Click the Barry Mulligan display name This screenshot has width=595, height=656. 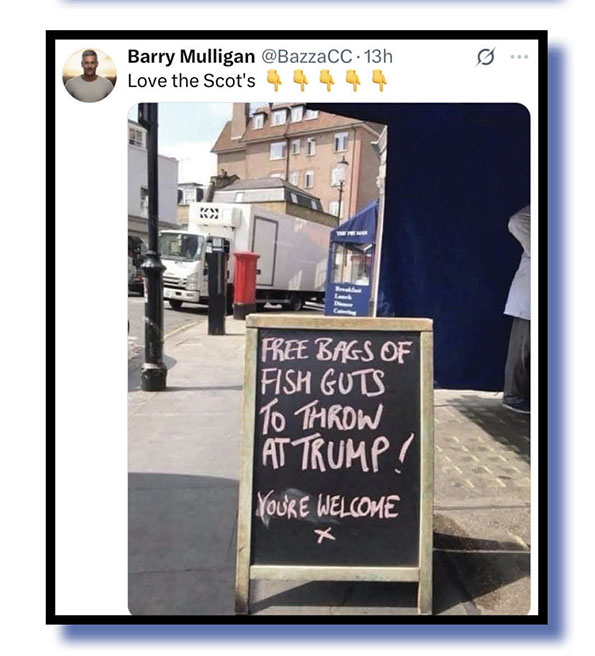coord(191,56)
